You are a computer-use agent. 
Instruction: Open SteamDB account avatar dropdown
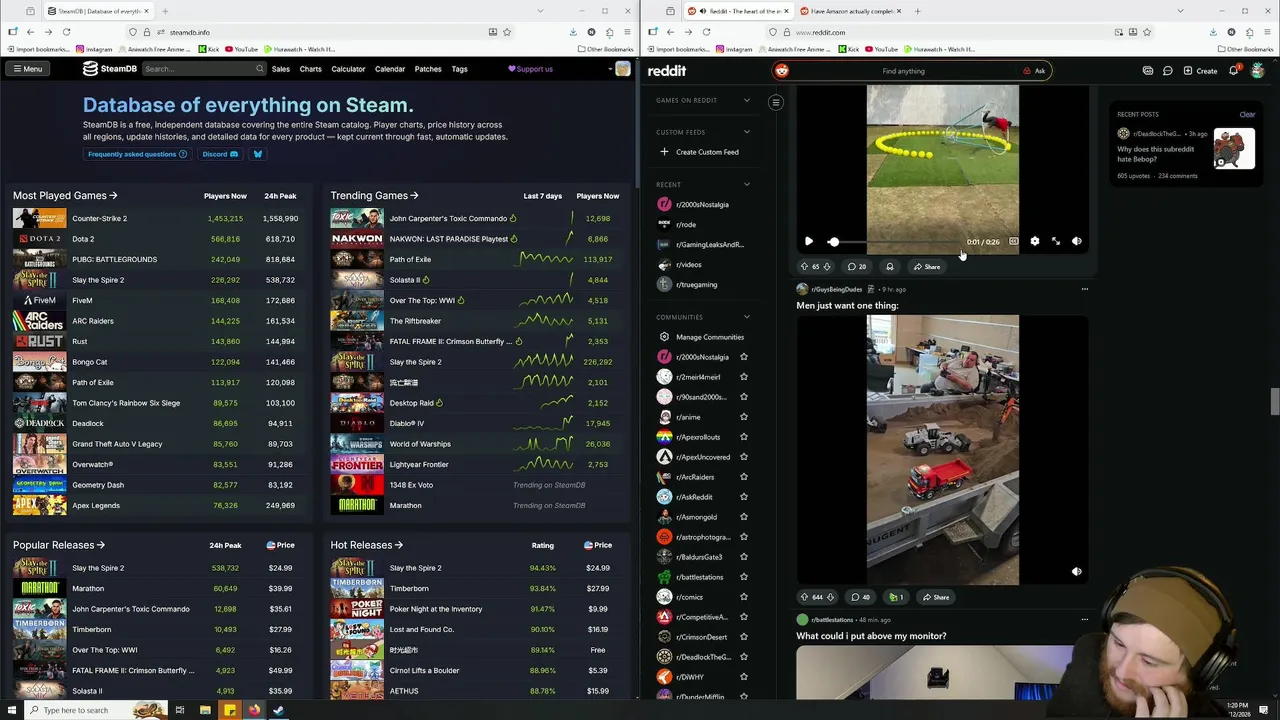pos(618,69)
